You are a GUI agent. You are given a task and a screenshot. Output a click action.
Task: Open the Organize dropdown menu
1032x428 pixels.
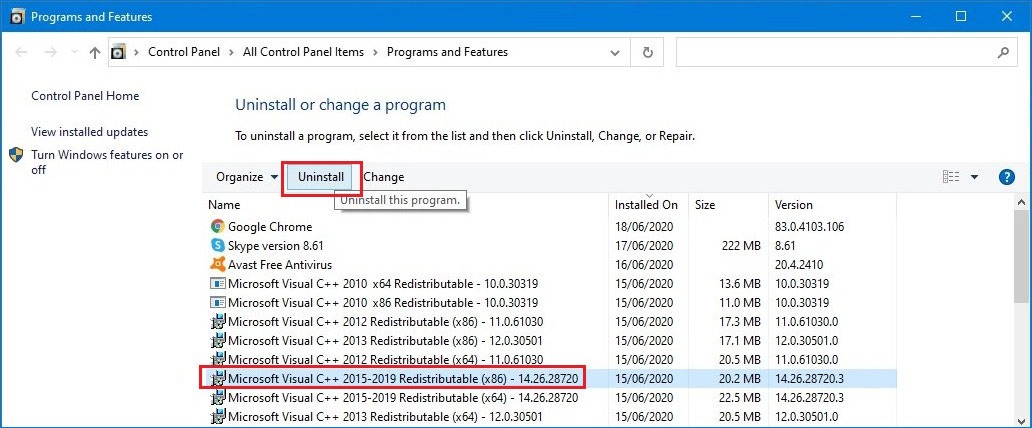pos(248,176)
